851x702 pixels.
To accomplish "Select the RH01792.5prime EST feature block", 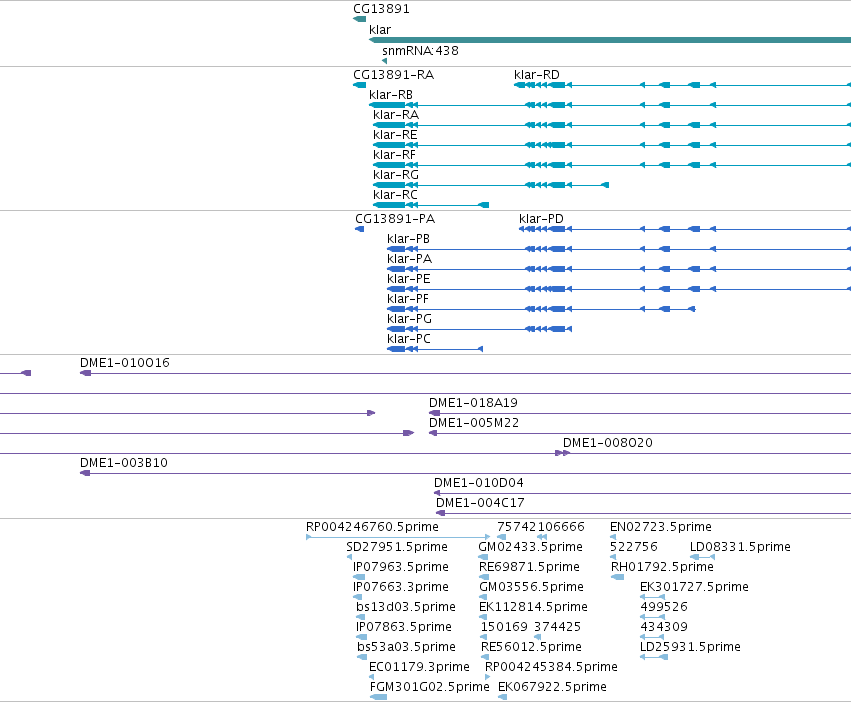I will coord(618,577).
